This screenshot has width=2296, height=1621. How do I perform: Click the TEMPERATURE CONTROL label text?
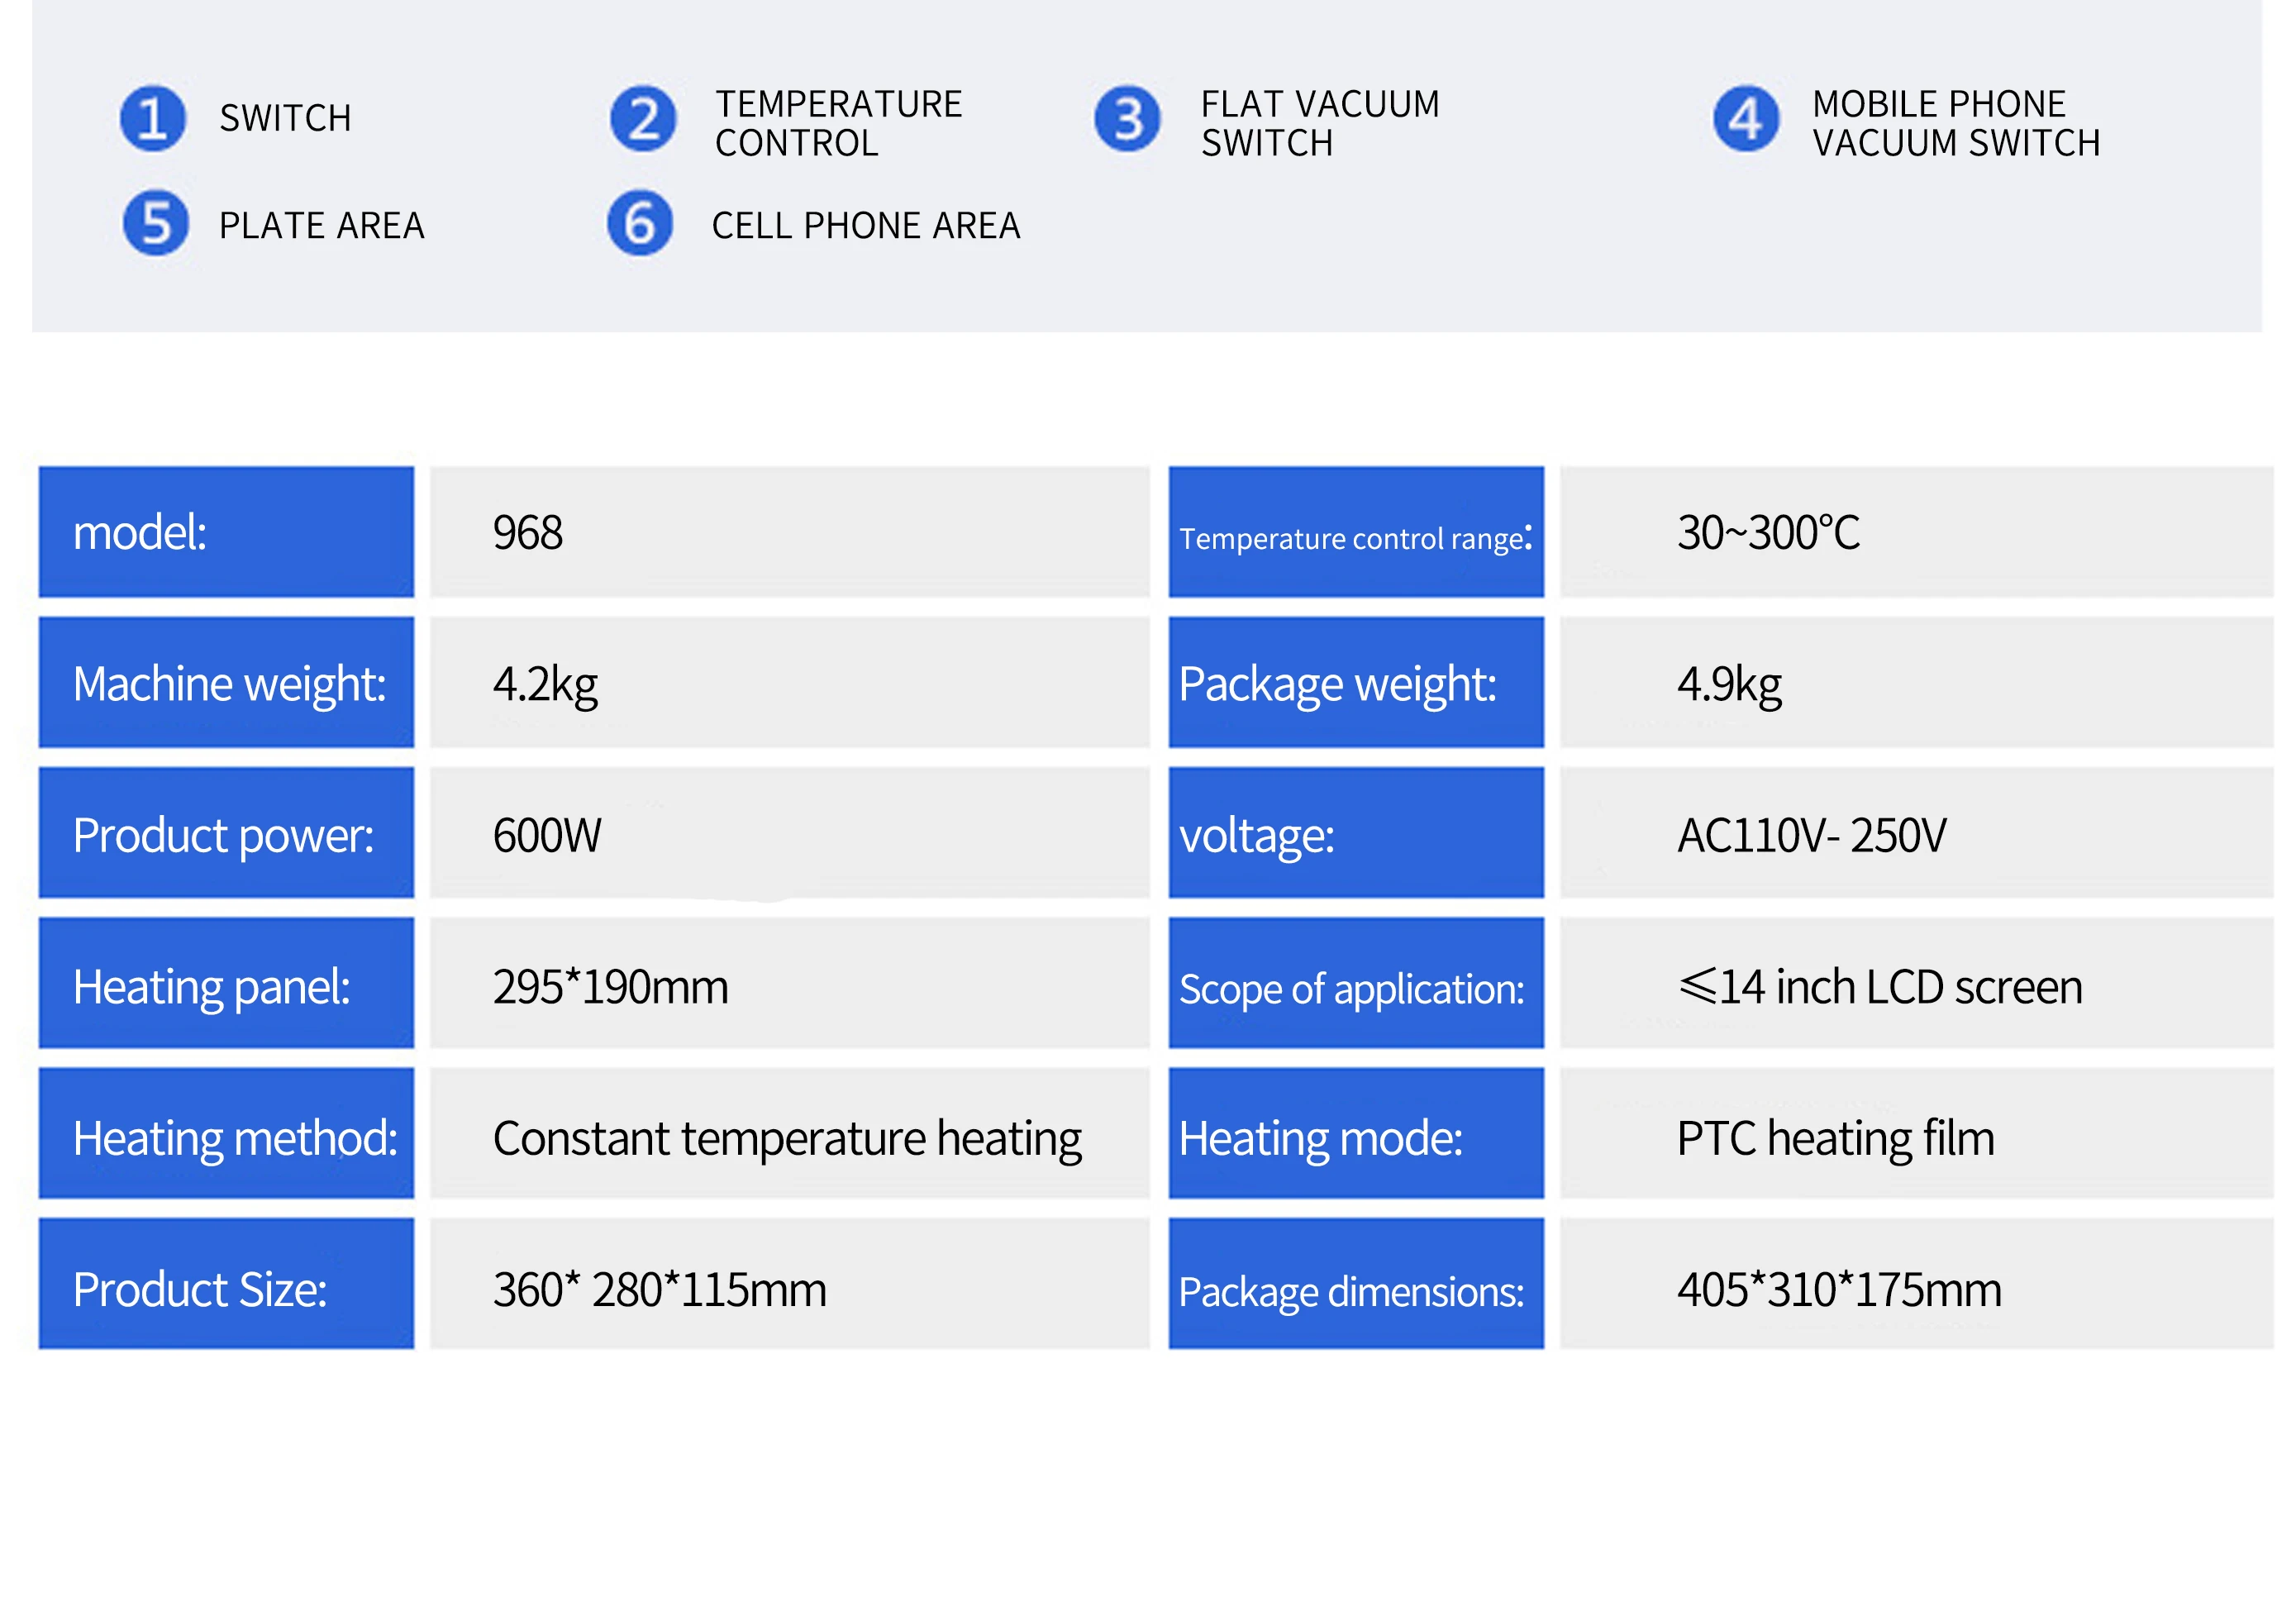click(x=838, y=123)
